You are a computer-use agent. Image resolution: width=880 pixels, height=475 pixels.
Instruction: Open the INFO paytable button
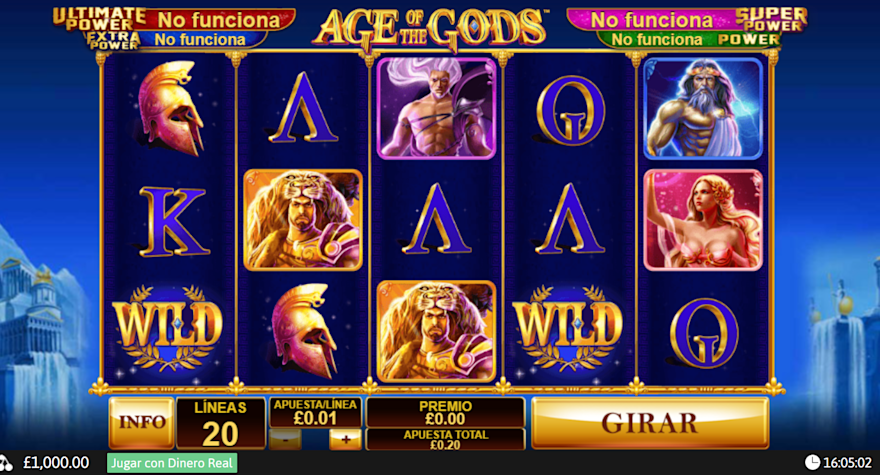[x=141, y=422]
